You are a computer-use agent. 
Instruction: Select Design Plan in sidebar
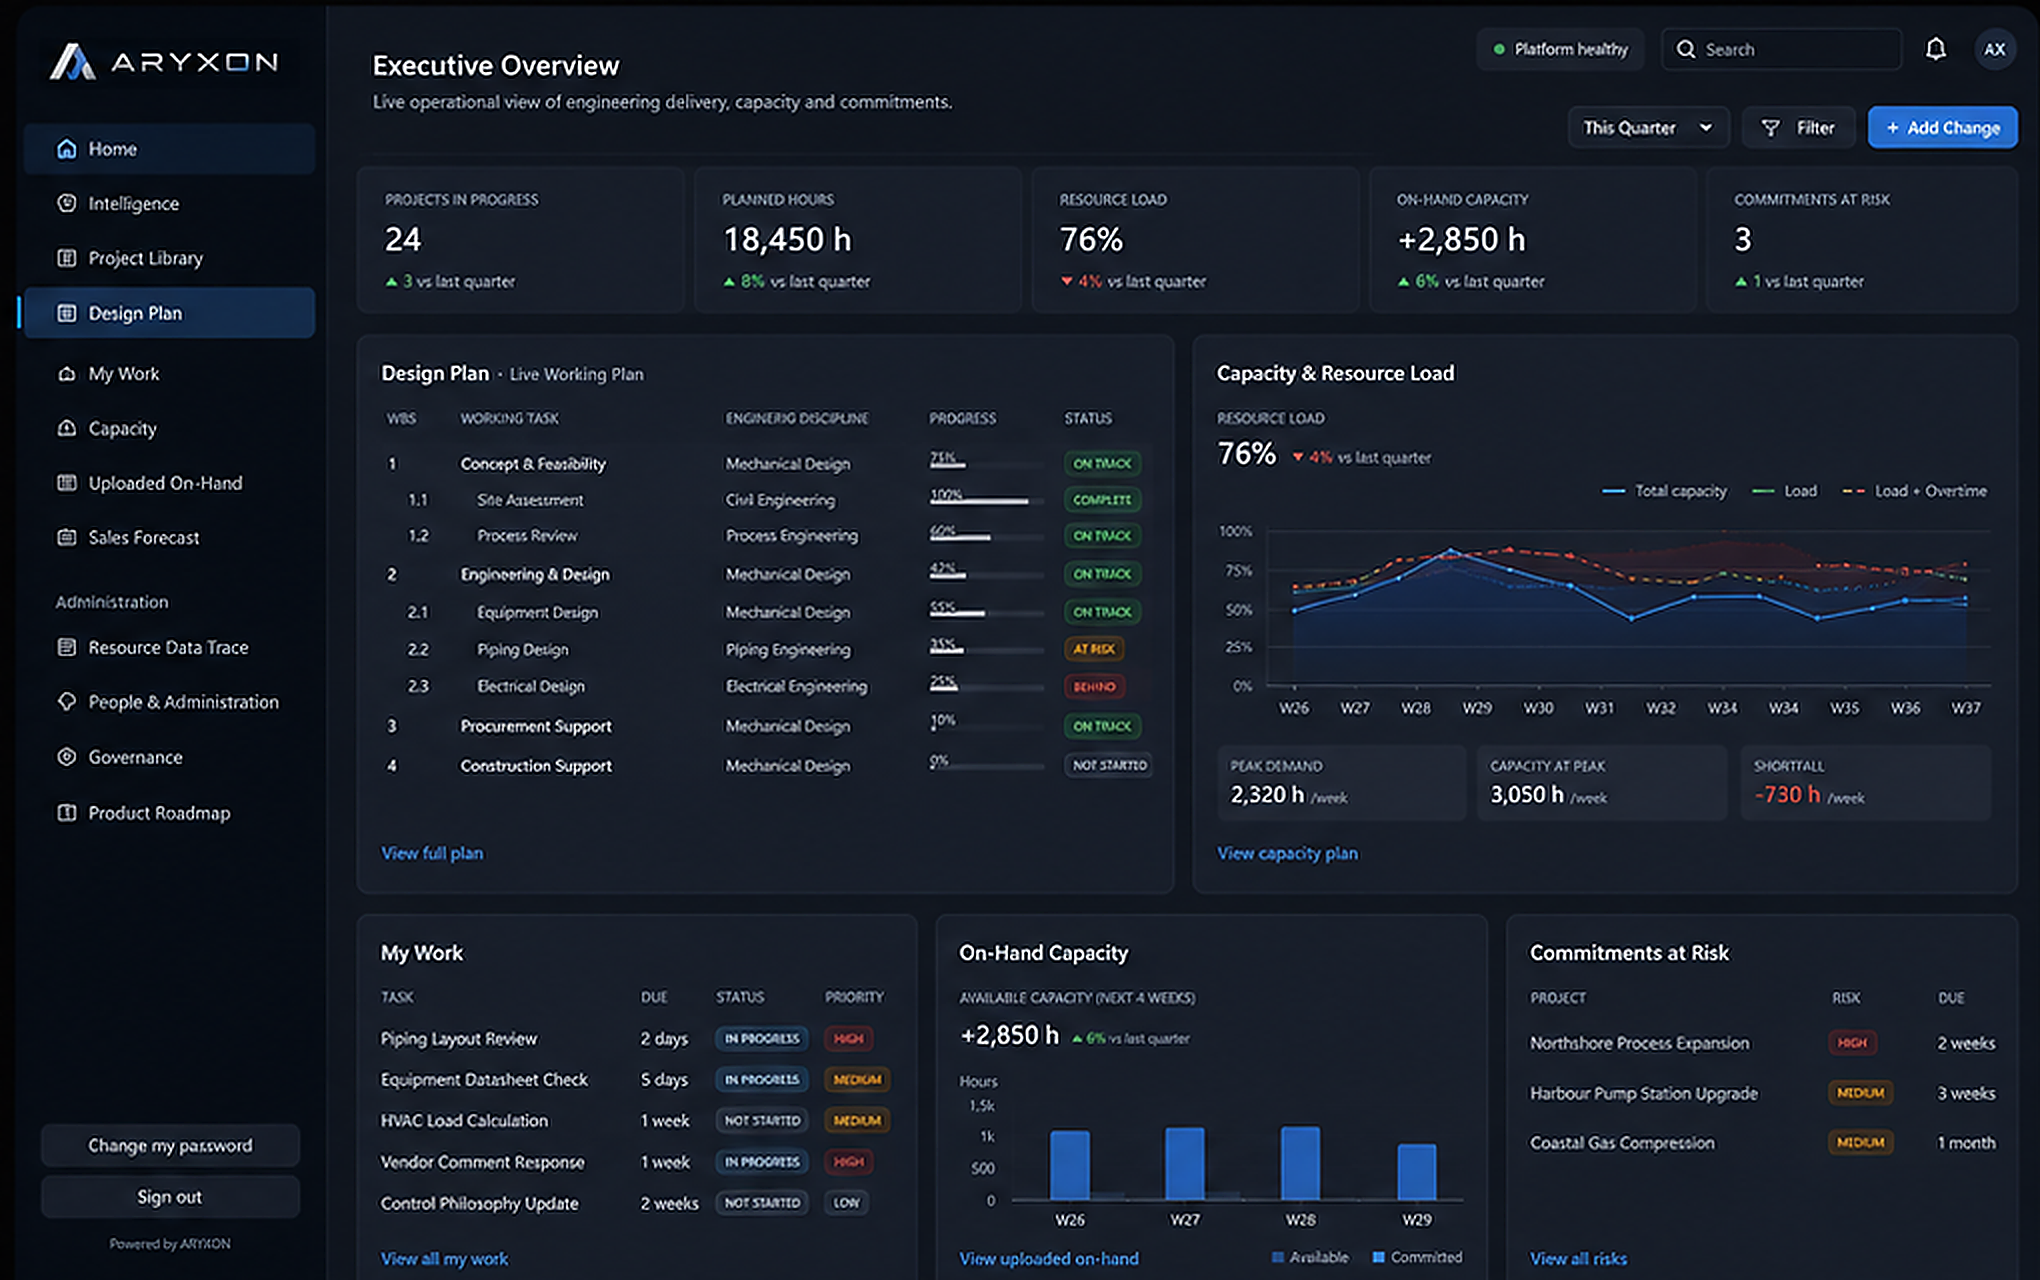pos(169,313)
